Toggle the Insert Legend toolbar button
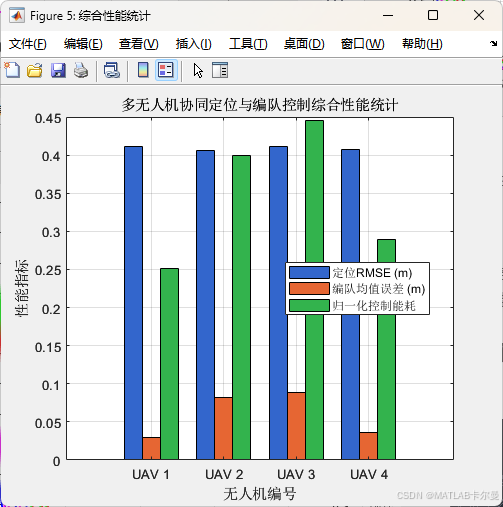The width and height of the screenshot is (503, 507). [166, 70]
